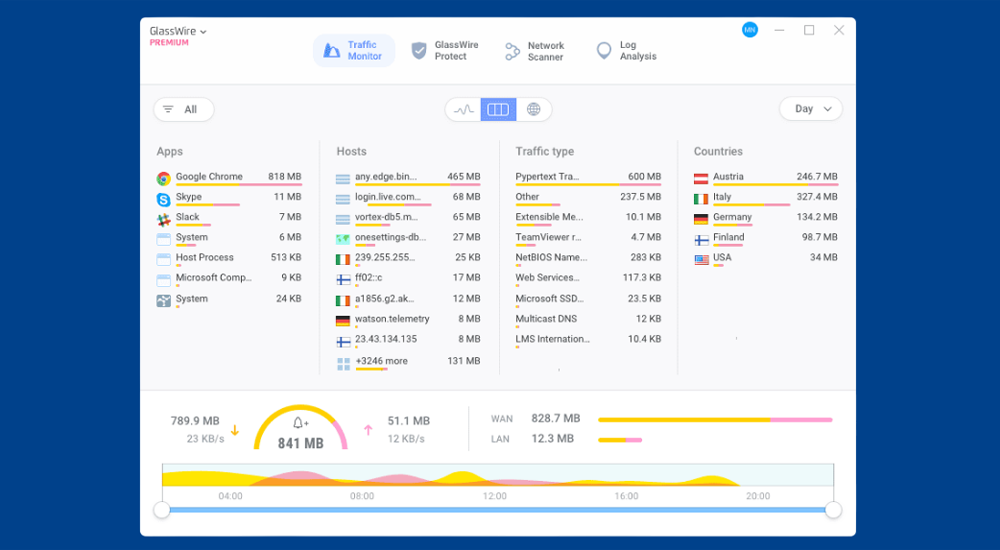Select TeamViewer r... traffic type
The width and height of the screenshot is (1000, 550).
[588, 239]
